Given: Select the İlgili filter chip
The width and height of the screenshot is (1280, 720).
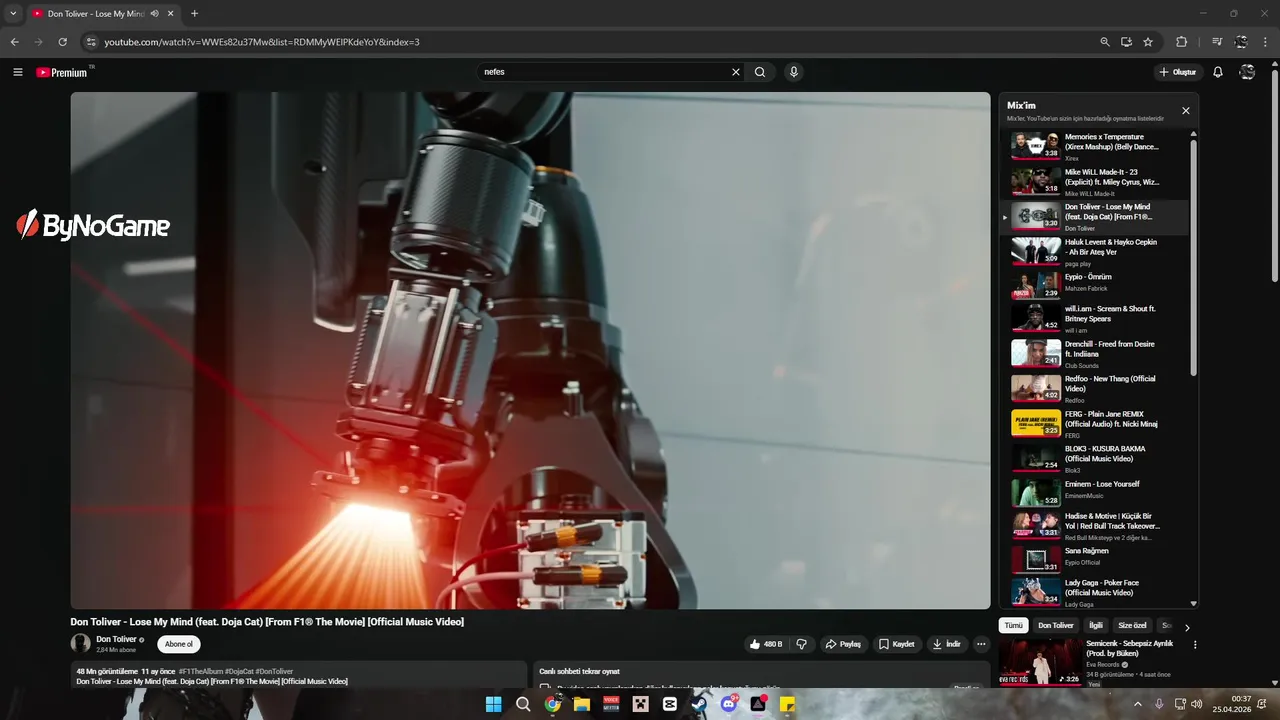Looking at the screenshot, I should [x=1096, y=626].
